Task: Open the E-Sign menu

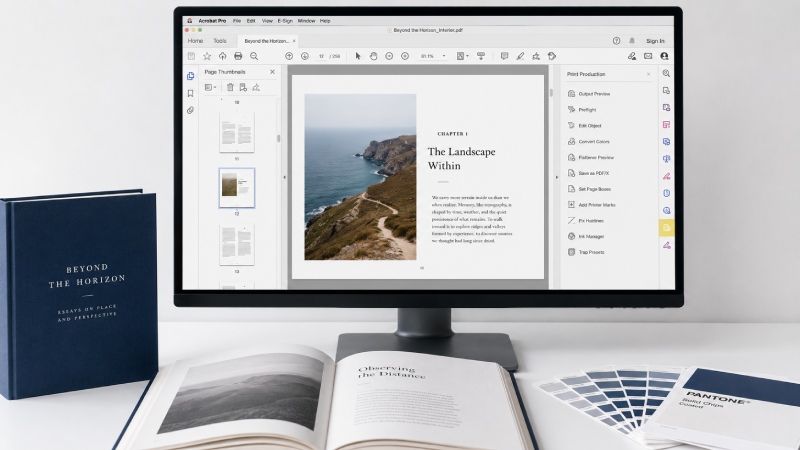Action: [285, 21]
